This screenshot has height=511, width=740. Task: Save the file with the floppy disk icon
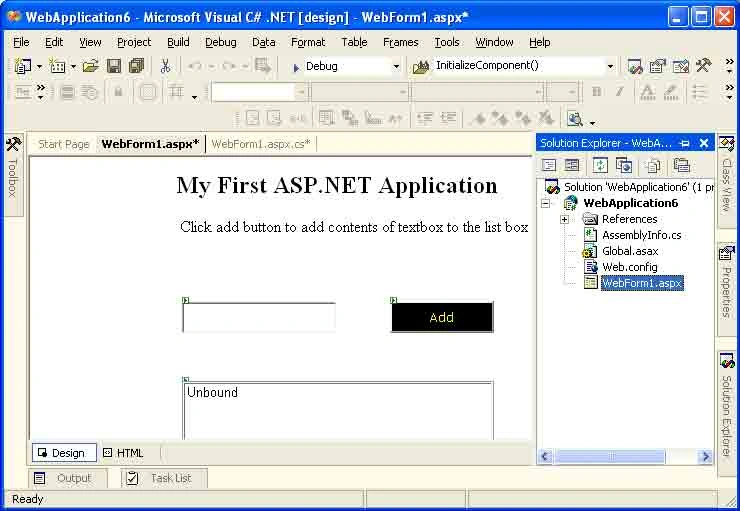click(114, 66)
